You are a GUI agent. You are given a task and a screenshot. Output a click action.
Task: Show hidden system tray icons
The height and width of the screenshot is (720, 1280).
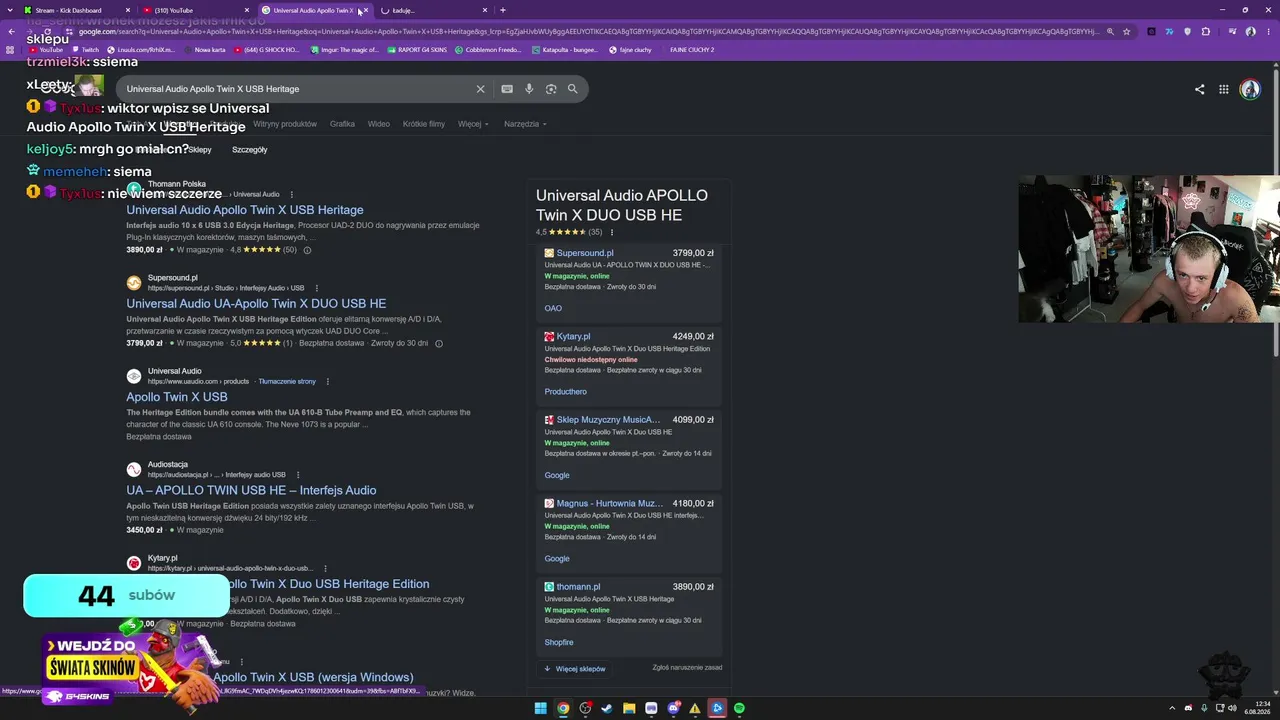tap(1174, 708)
